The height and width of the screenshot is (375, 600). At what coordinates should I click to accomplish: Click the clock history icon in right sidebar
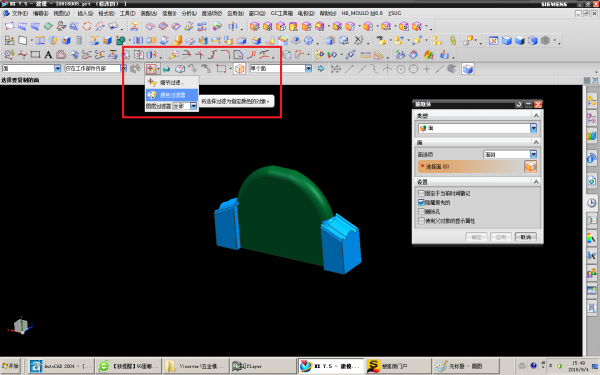592,202
